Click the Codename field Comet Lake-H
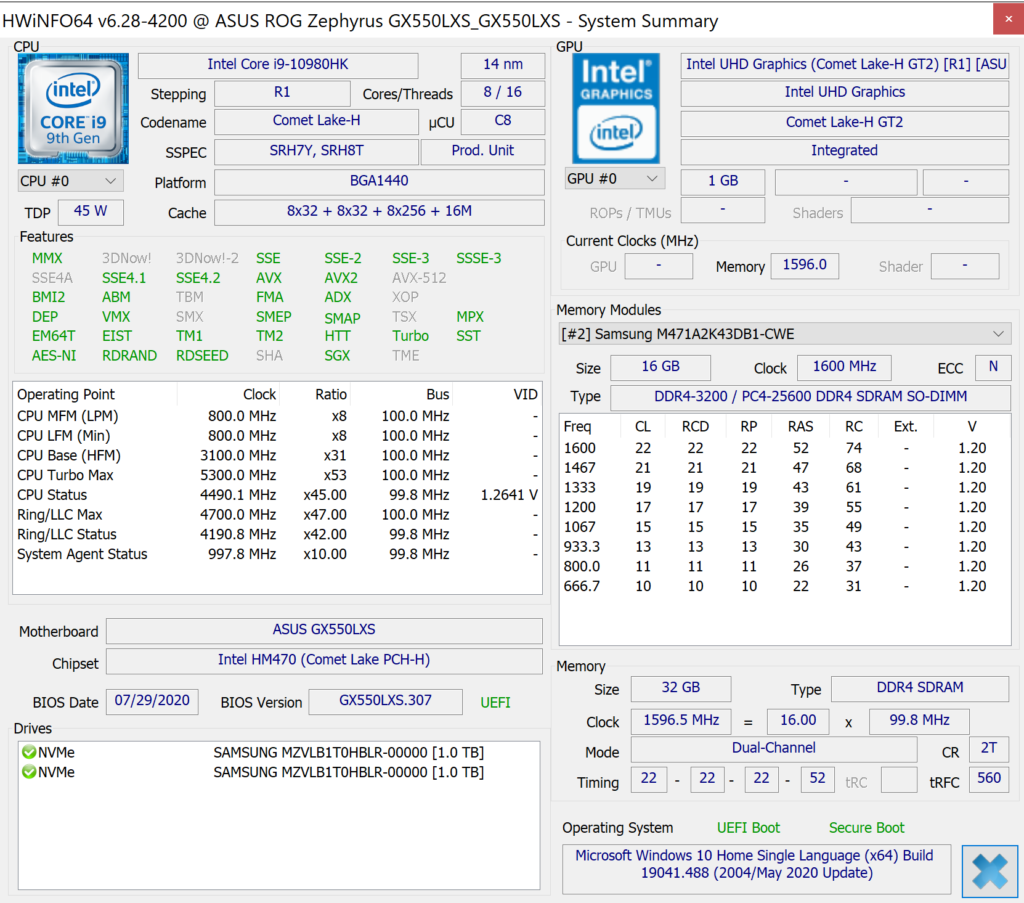The width and height of the screenshot is (1024, 903). 316,121
